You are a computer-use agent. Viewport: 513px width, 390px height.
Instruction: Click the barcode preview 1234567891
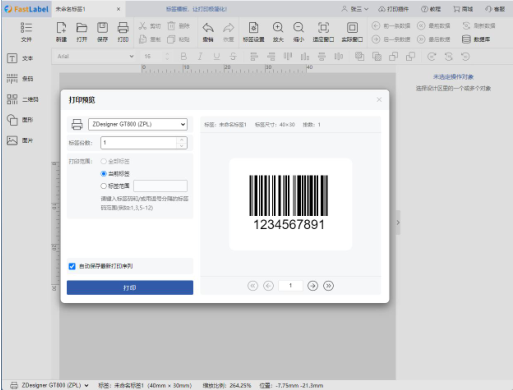point(289,203)
